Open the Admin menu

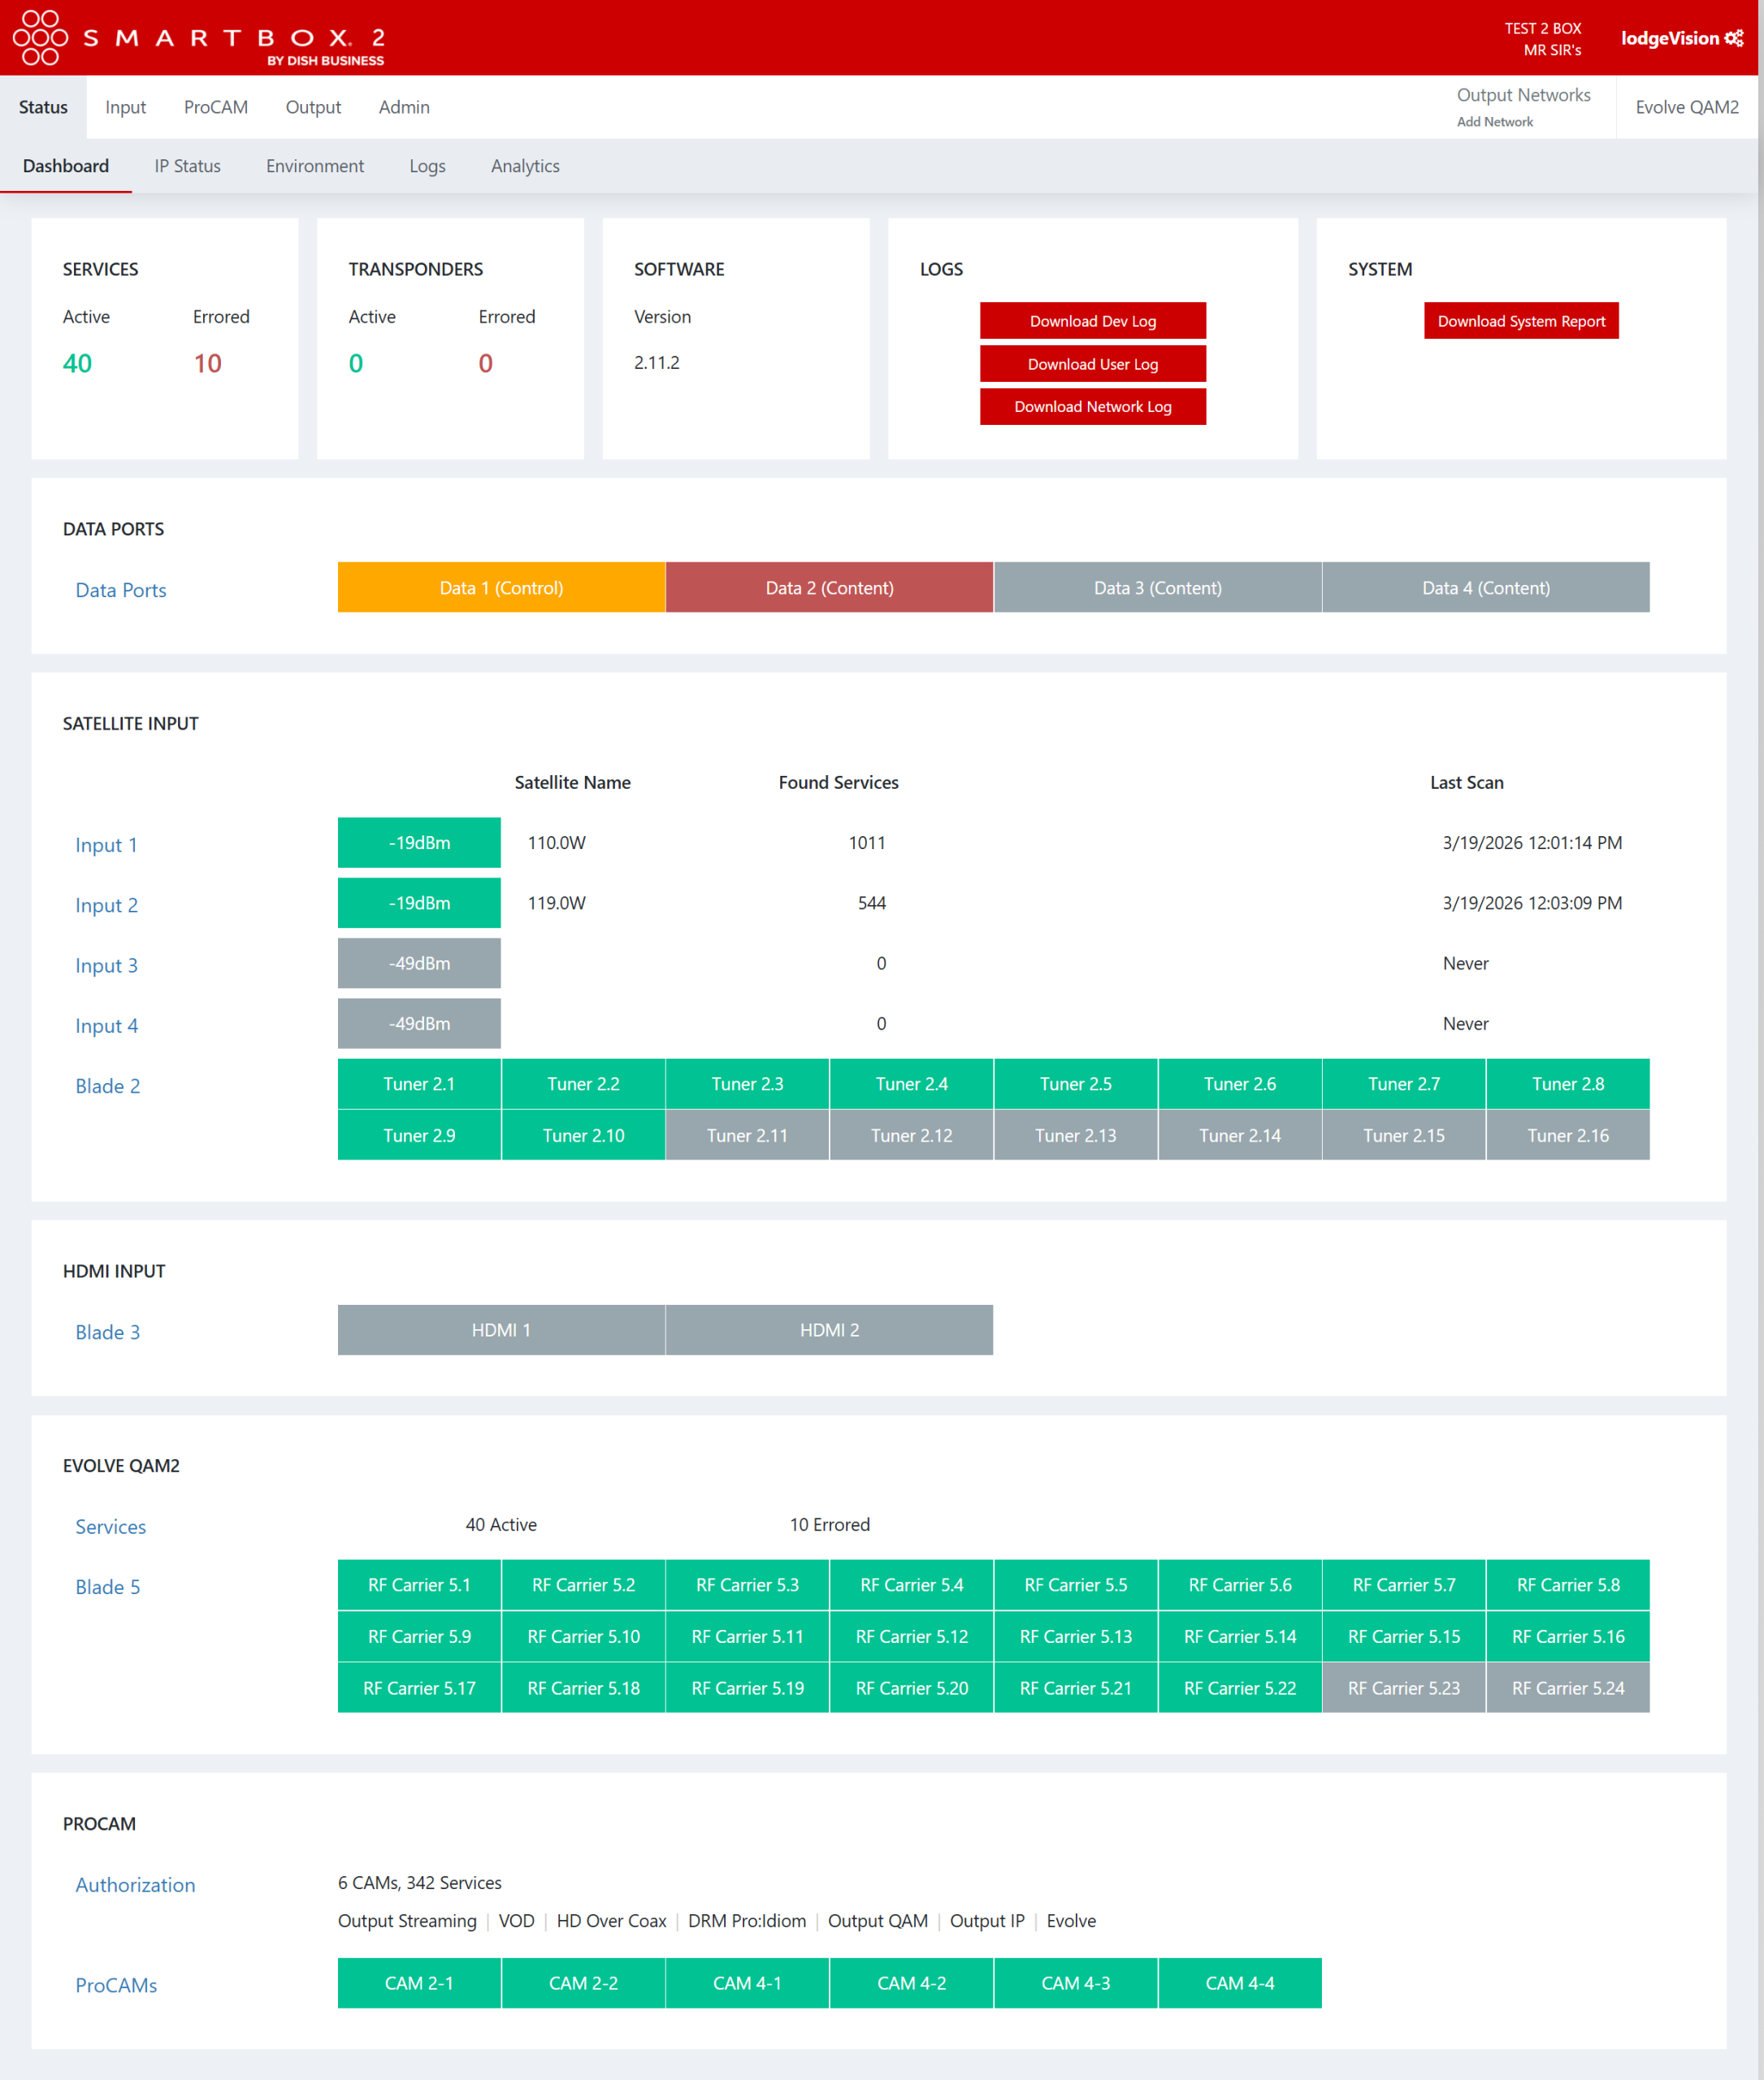(403, 107)
